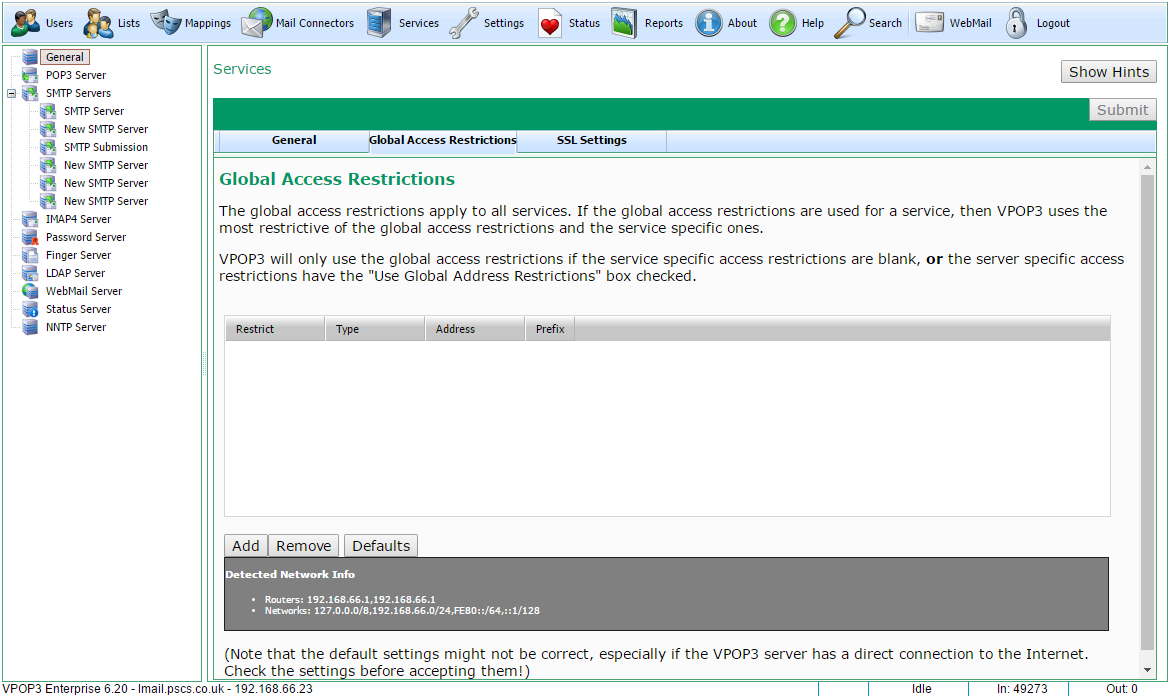Click the Lists toolbar icon
This screenshot has width=1170, height=697.
pos(99,23)
